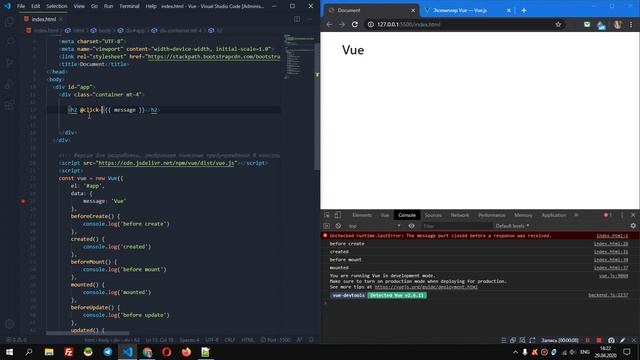Open FileZilla from the taskbar
640x360 pixels.
click(68, 352)
